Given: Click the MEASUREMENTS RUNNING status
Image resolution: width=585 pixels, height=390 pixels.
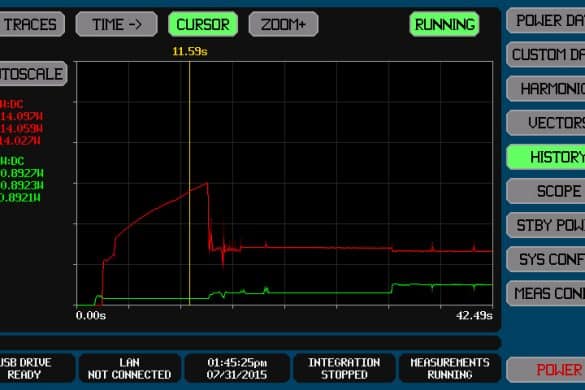Looking at the screenshot, I should pyautogui.click(x=450, y=368).
